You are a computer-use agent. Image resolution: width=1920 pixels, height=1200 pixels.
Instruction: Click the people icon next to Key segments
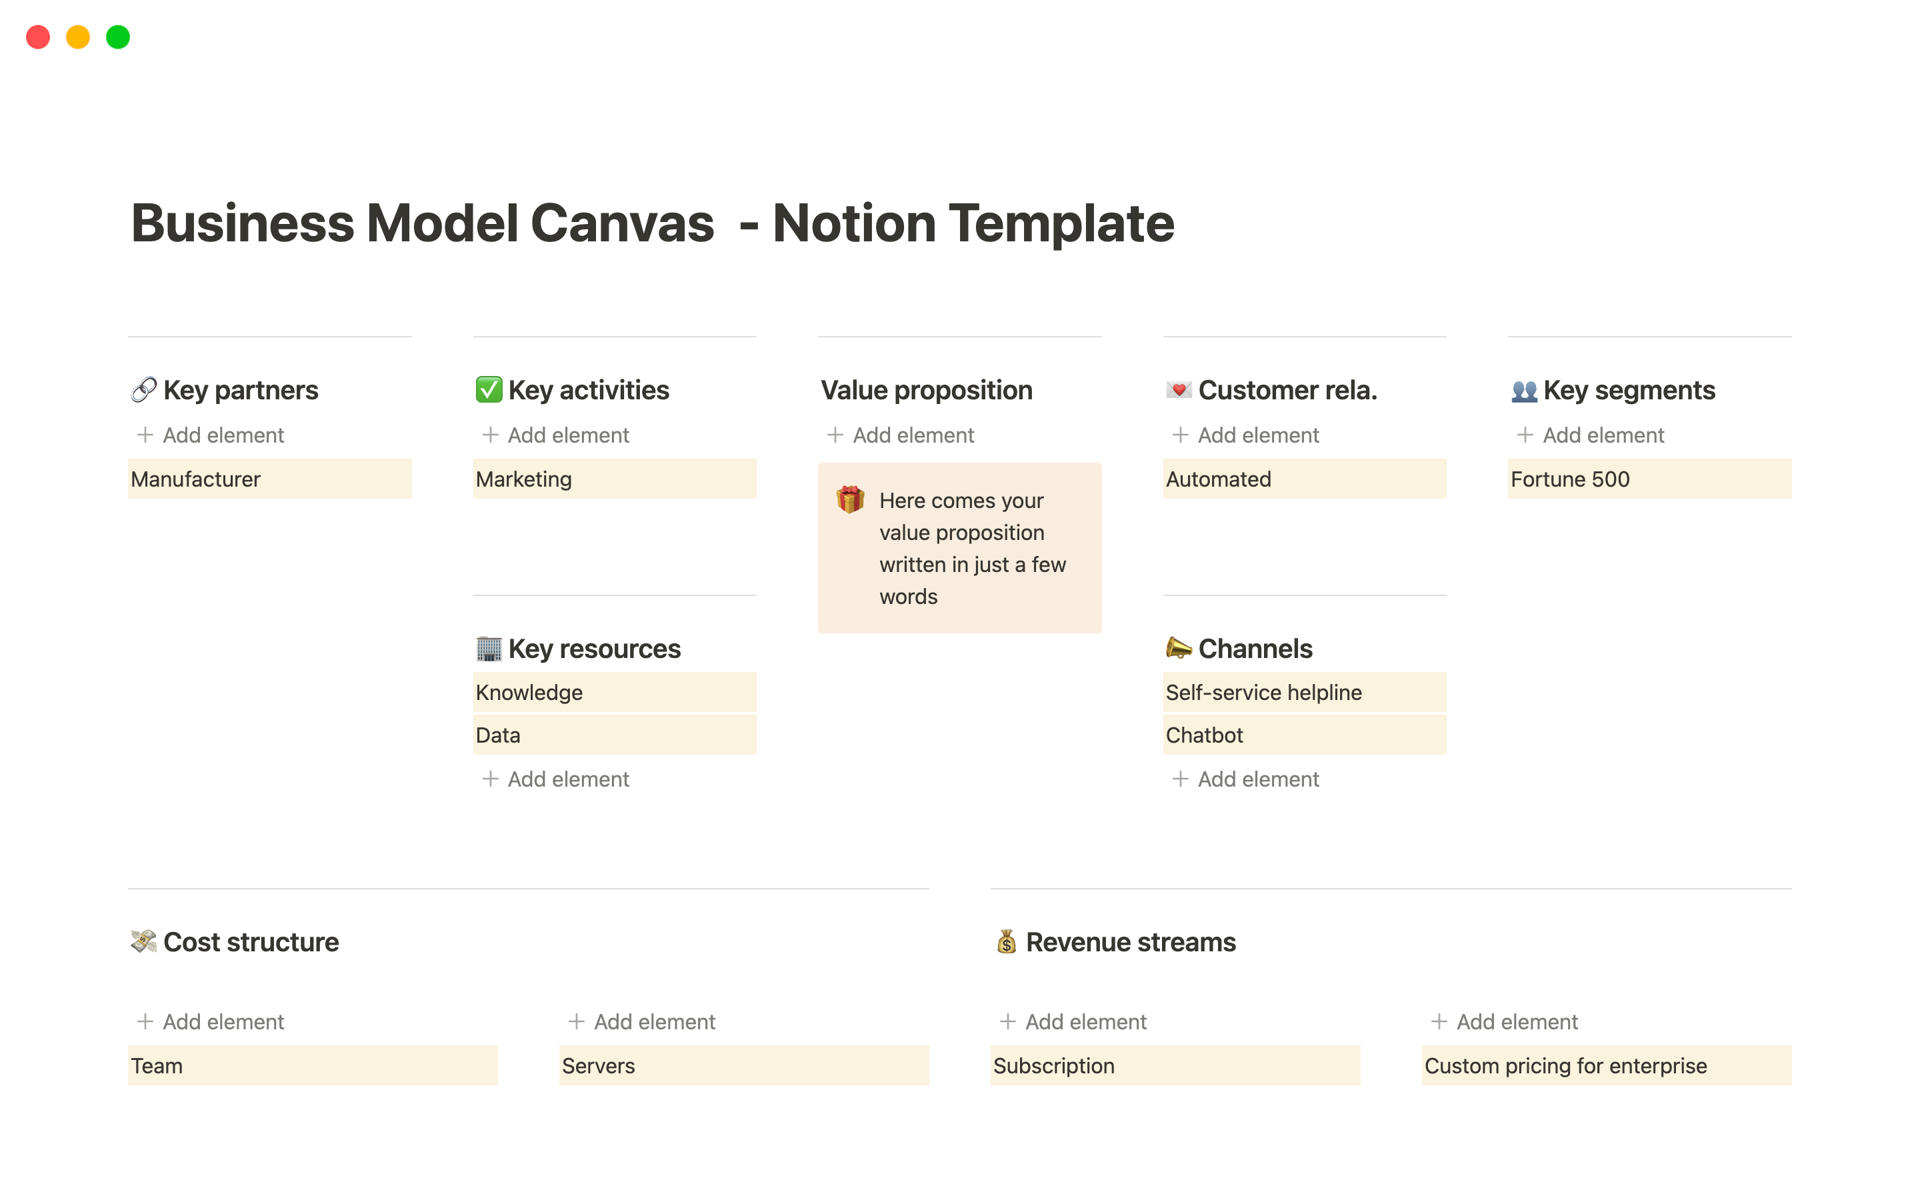pyautogui.click(x=1523, y=390)
